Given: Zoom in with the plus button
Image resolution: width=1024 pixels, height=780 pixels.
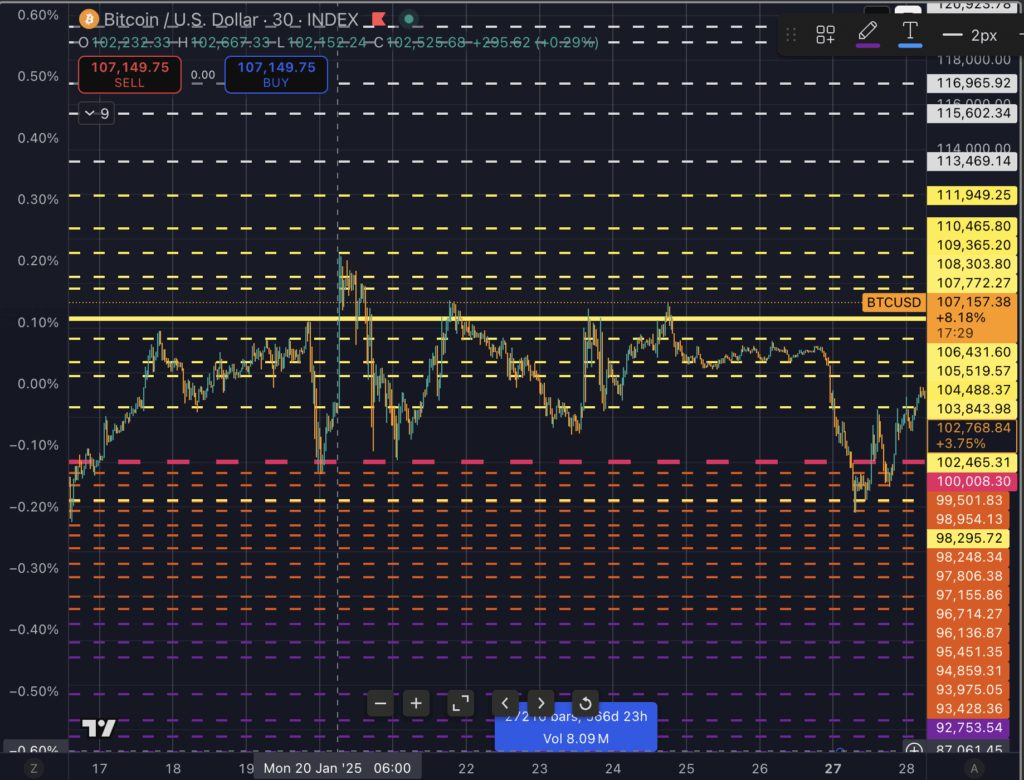Looking at the screenshot, I should pos(415,703).
